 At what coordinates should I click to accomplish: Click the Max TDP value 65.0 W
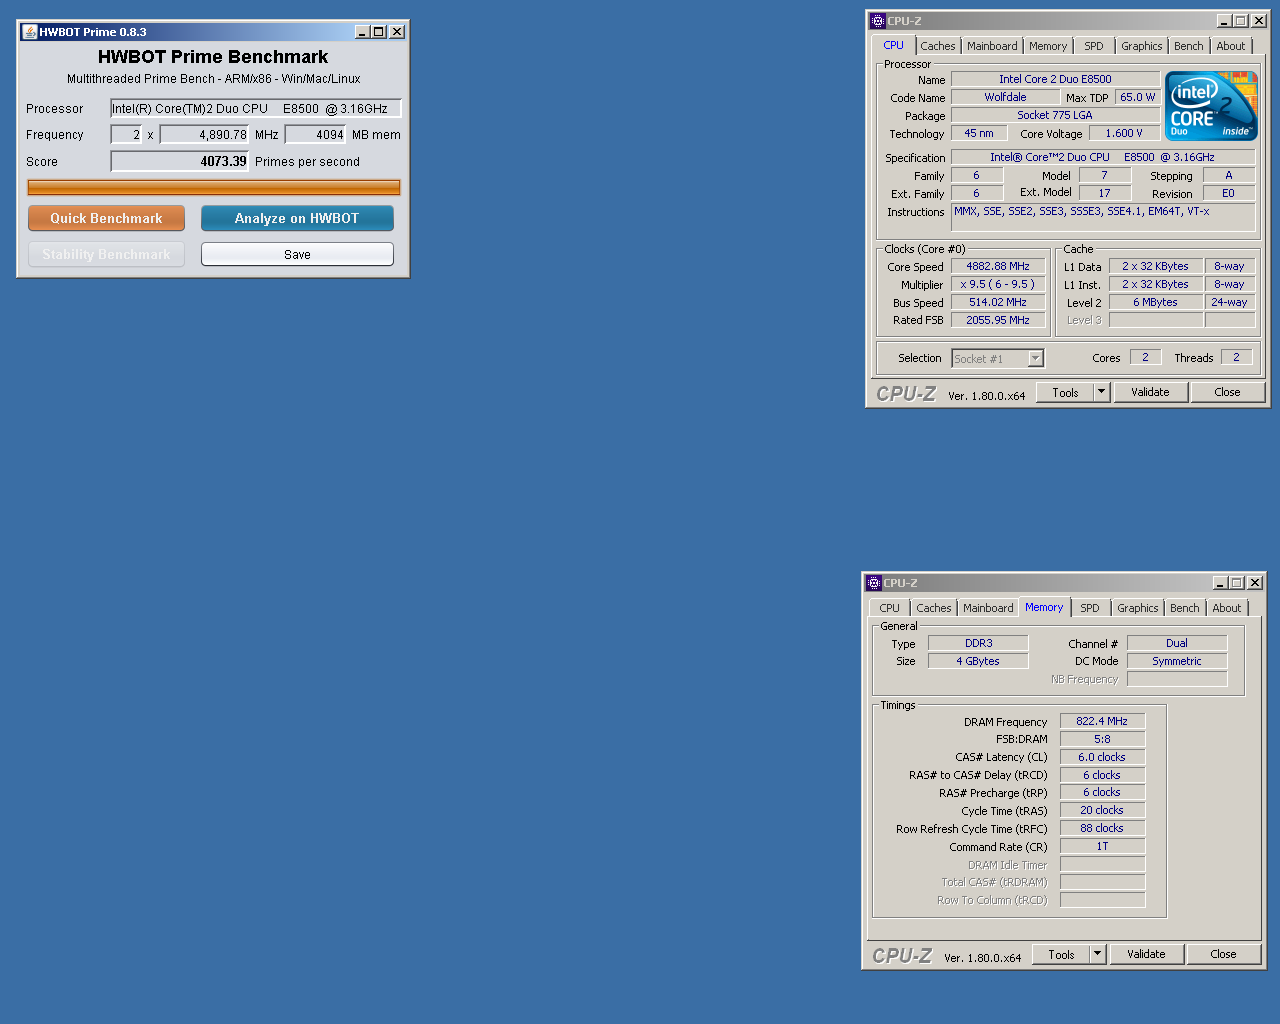[1138, 97]
